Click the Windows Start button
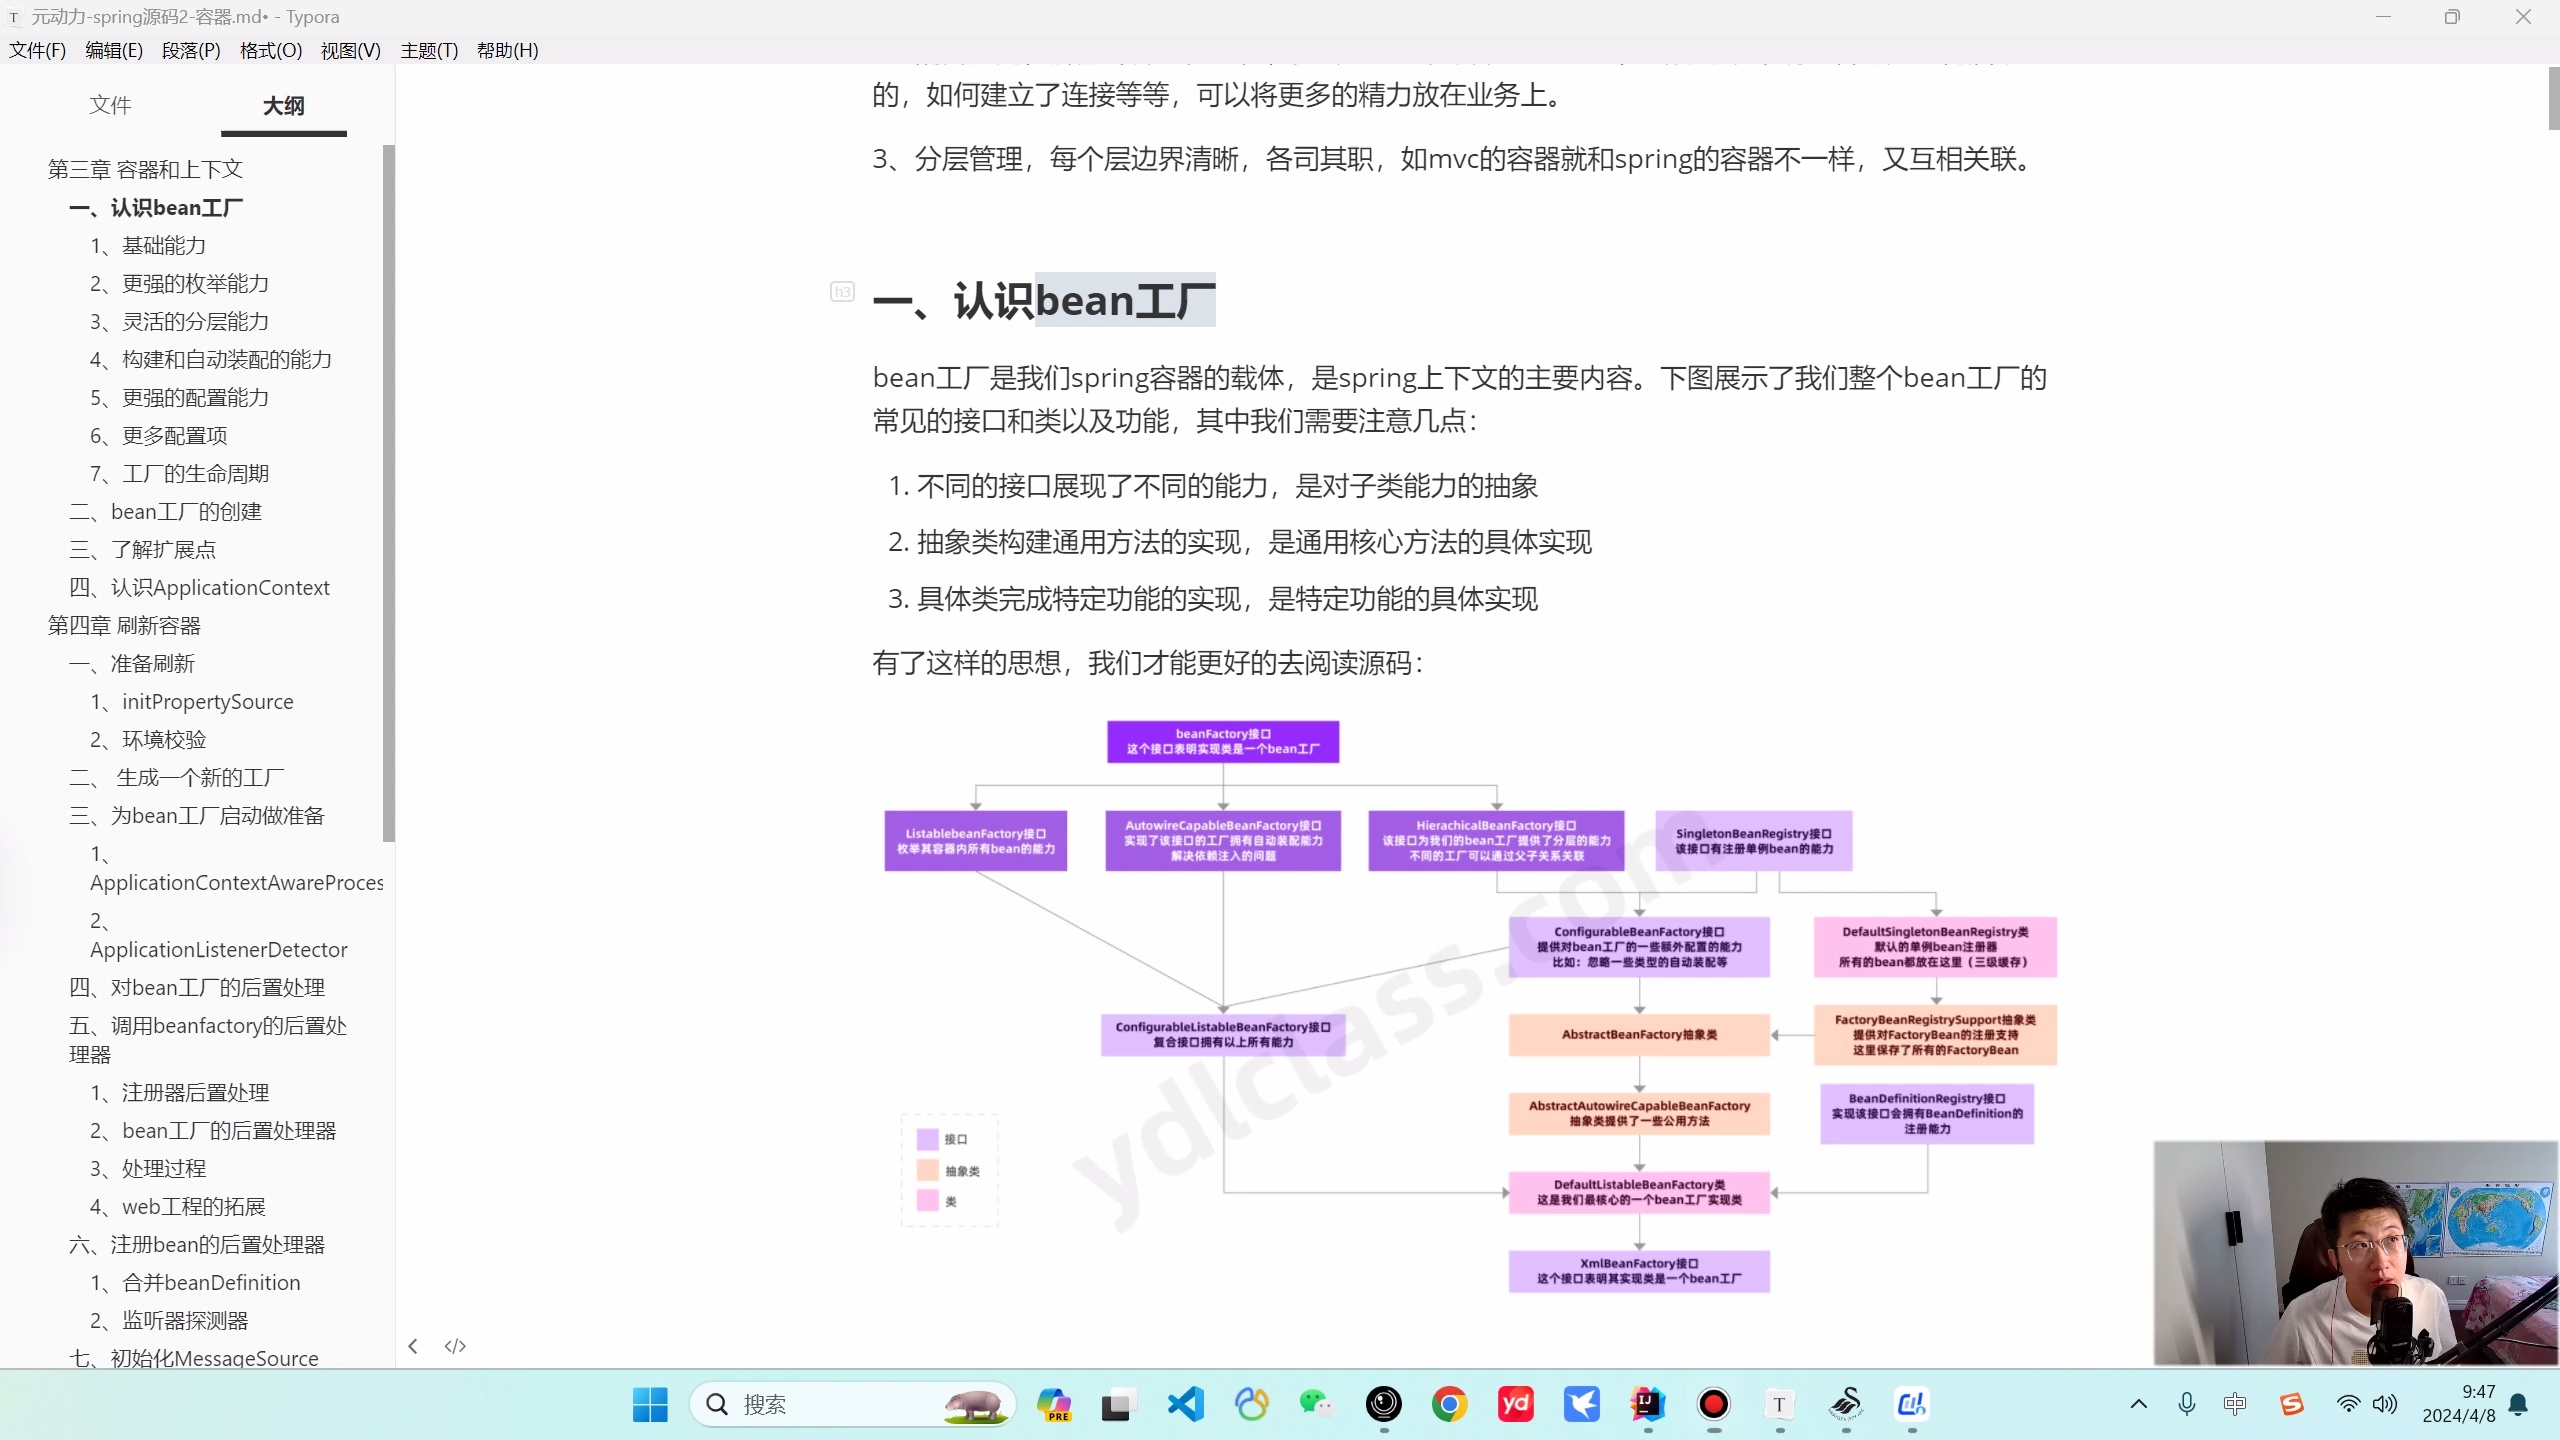The height and width of the screenshot is (1440, 2560). [x=649, y=1404]
